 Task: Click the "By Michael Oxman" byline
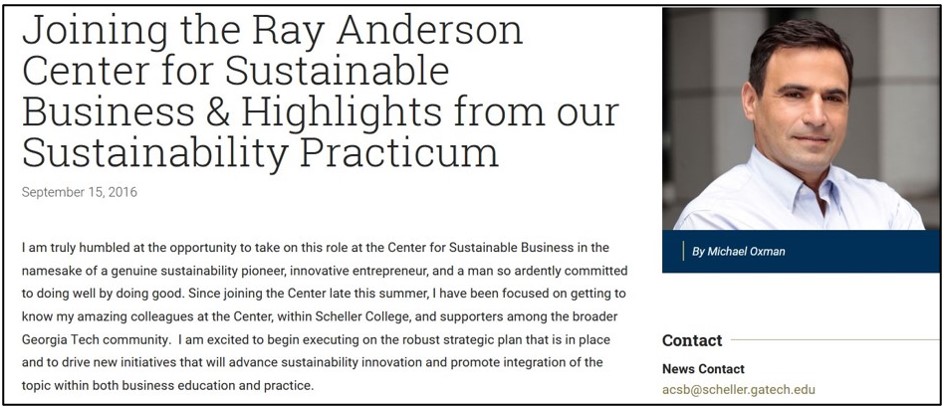coord(738,251)
